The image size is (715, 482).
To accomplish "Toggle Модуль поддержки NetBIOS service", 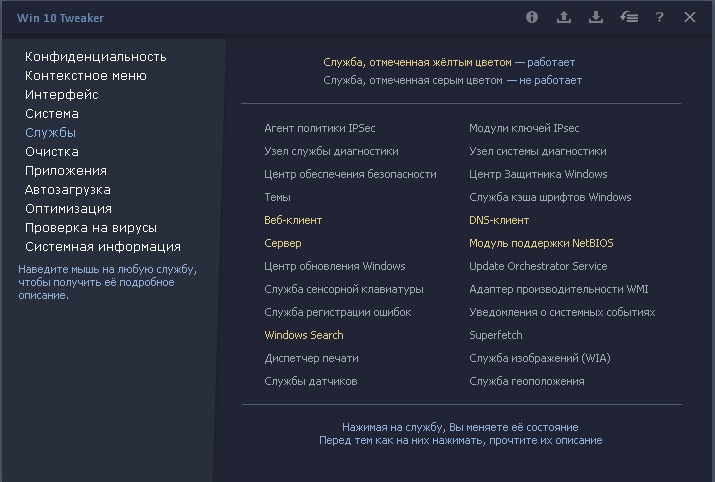I will (x=541, y=243).
